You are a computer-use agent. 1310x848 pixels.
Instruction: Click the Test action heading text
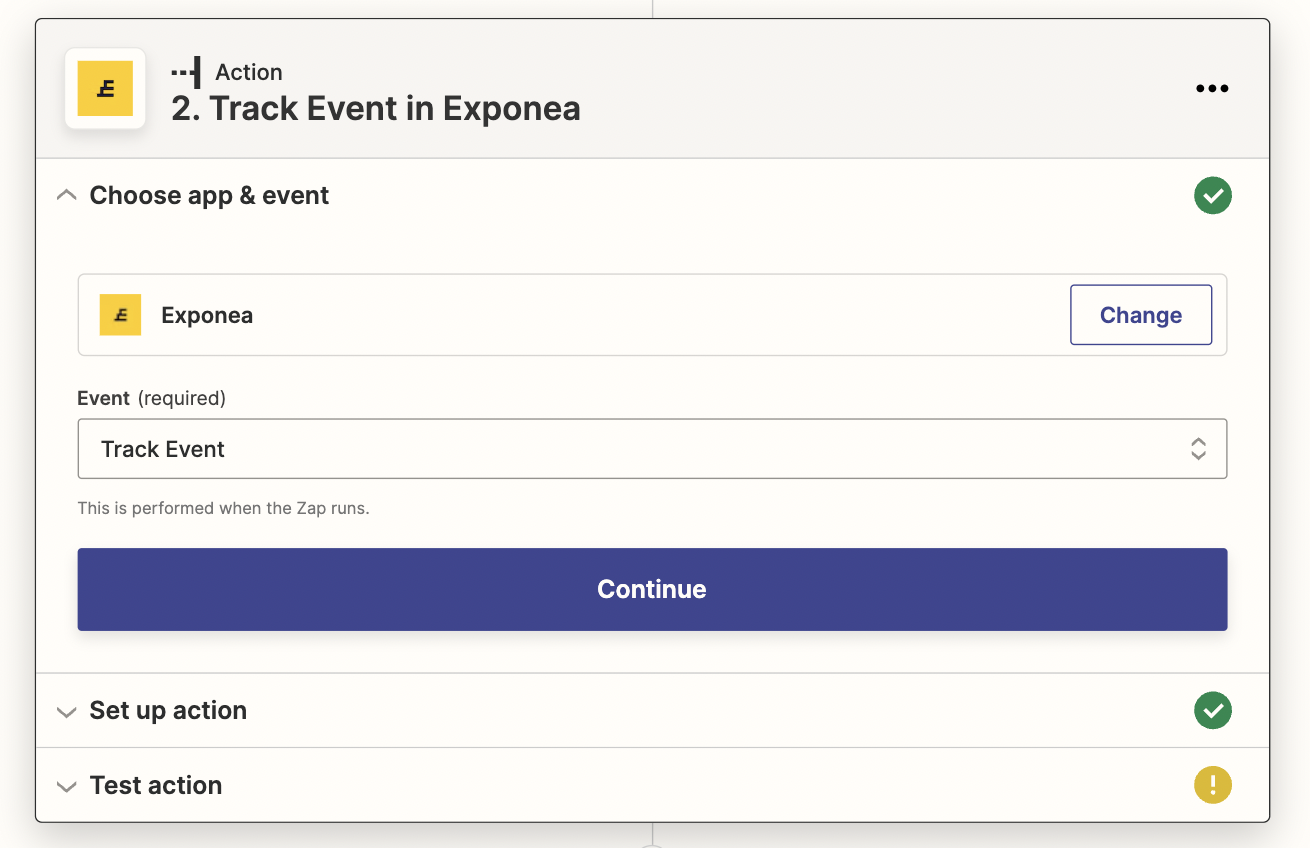[x=156, y=785]
